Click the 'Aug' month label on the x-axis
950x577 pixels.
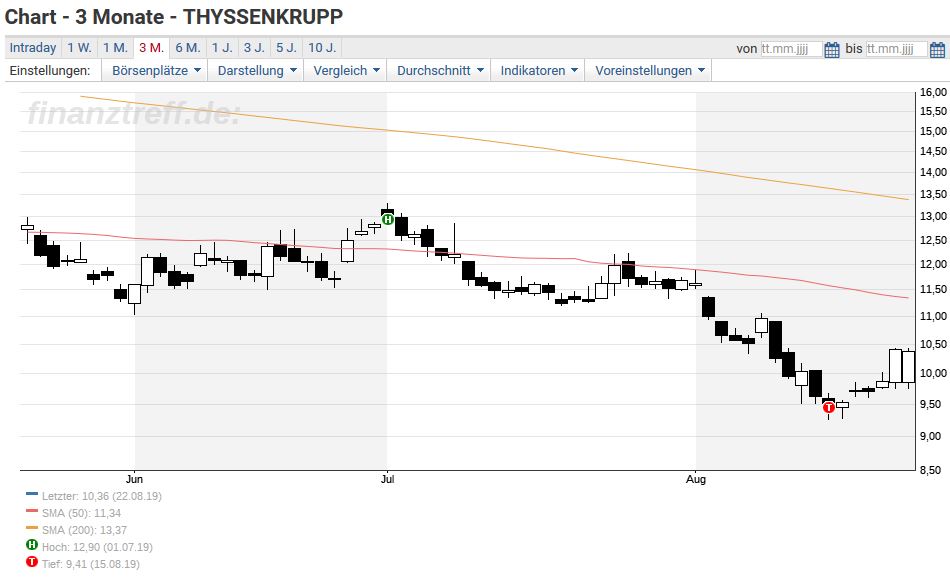pos(696,479)
